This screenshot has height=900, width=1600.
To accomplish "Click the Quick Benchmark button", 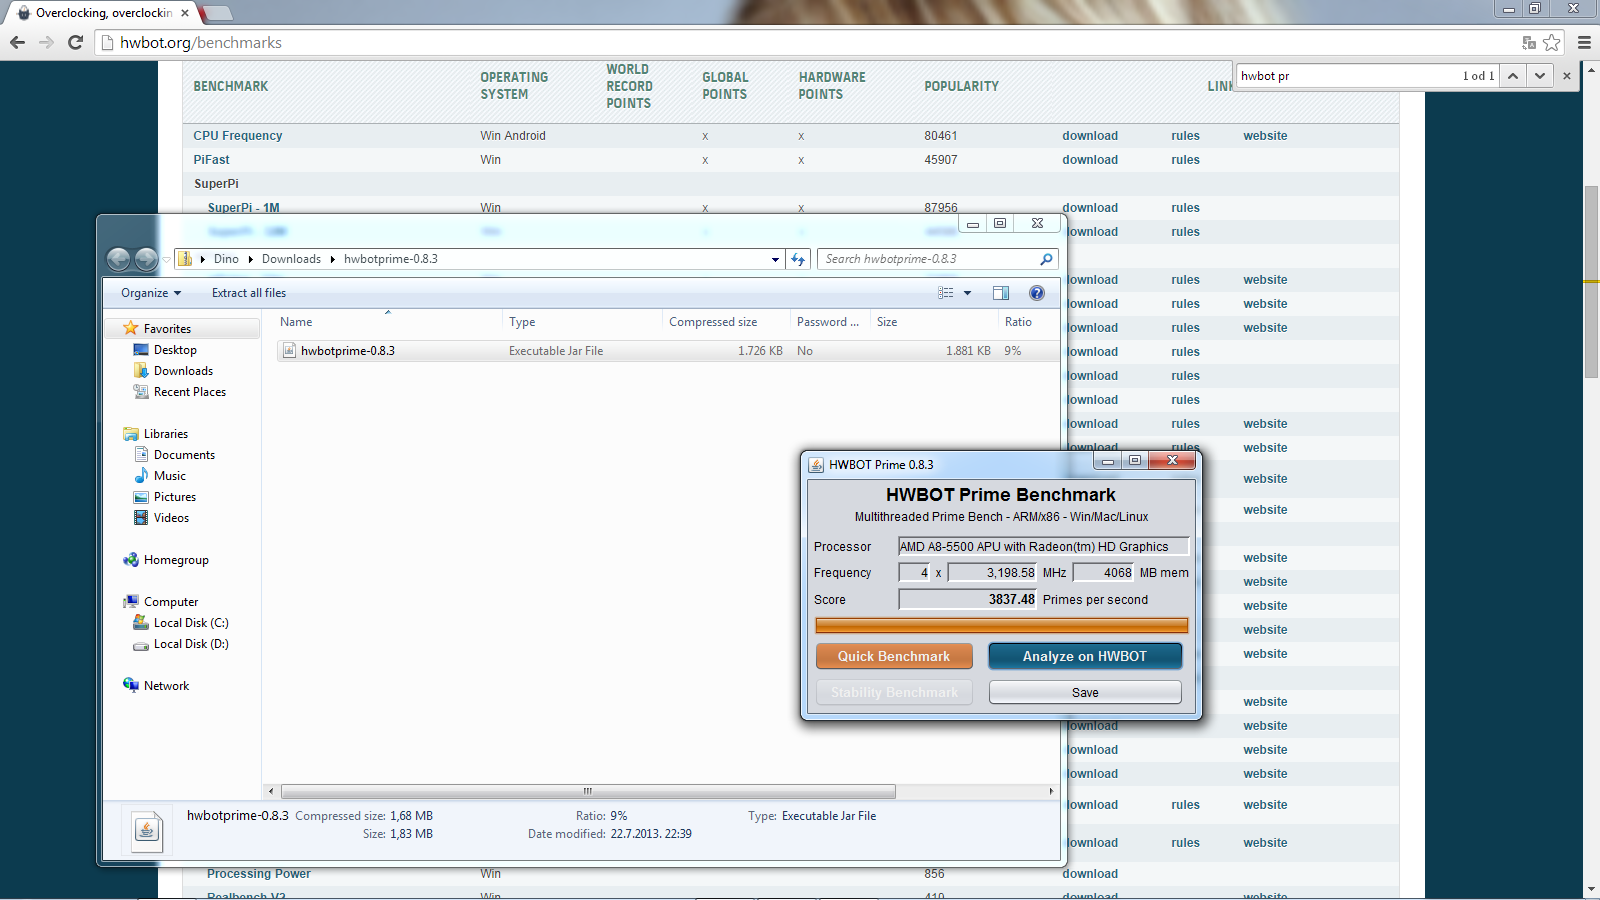I will [894, 656].
